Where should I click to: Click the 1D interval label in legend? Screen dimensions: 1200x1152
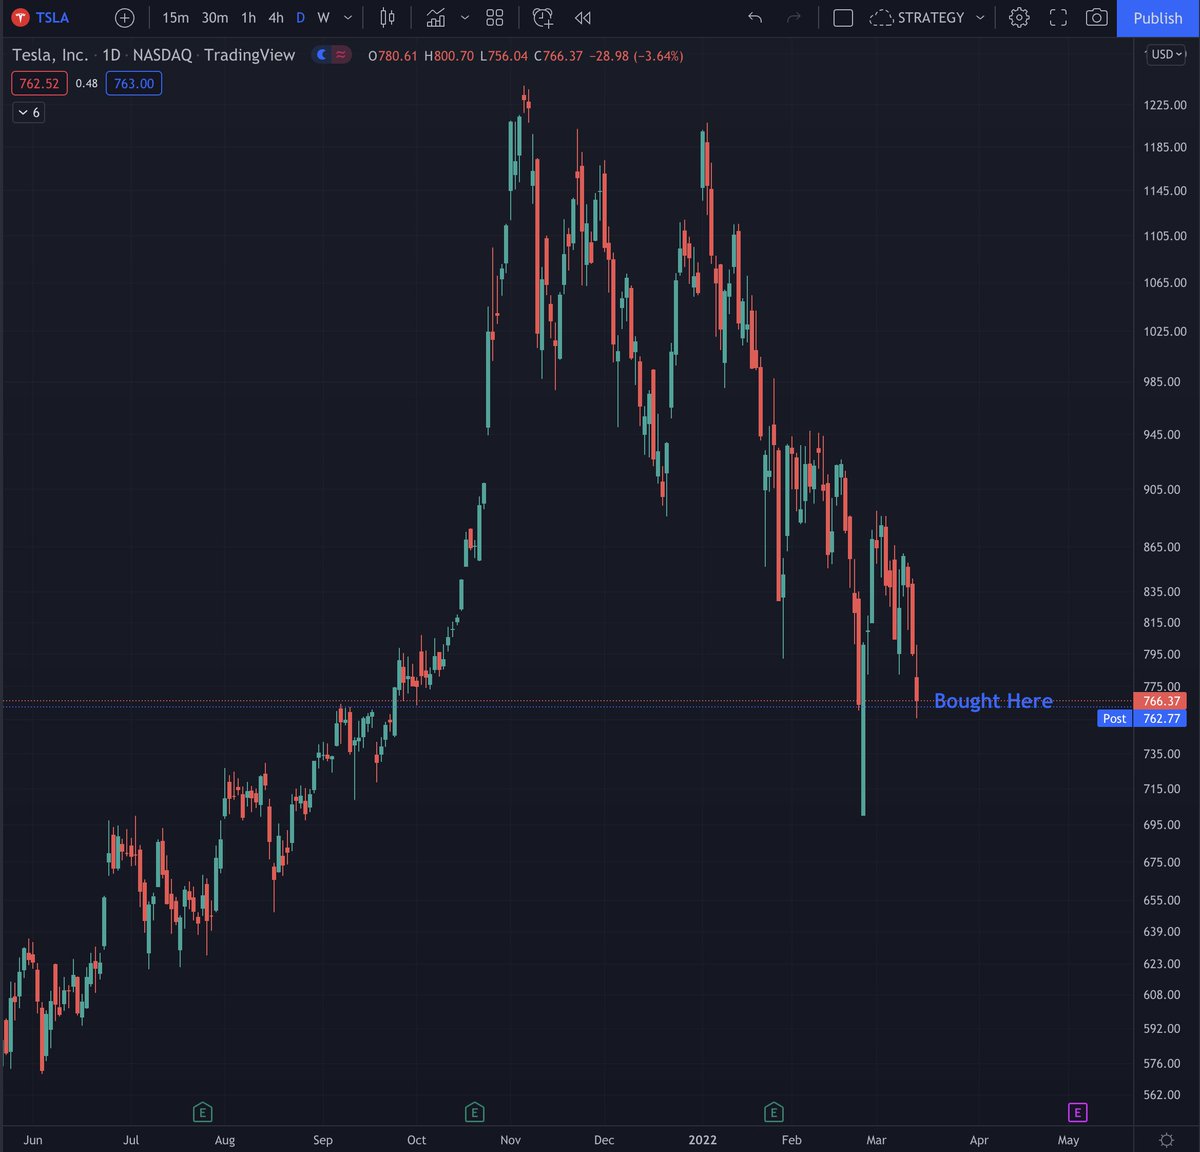click(x=111, y=55)
